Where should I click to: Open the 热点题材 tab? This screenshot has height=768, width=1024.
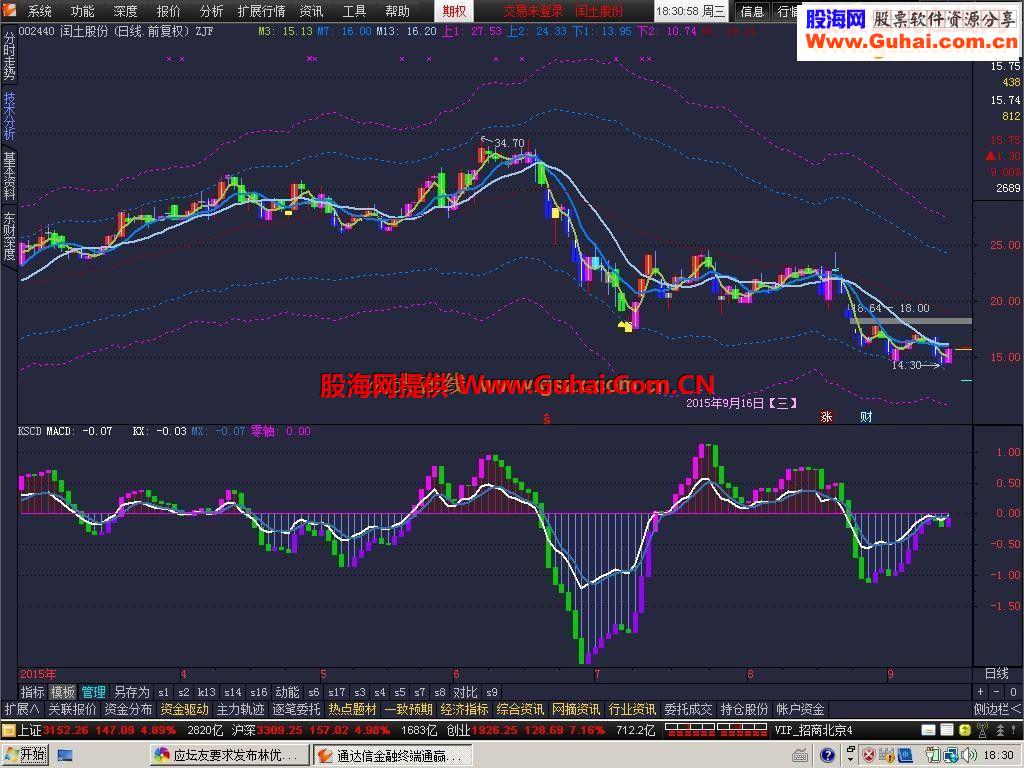353,709
